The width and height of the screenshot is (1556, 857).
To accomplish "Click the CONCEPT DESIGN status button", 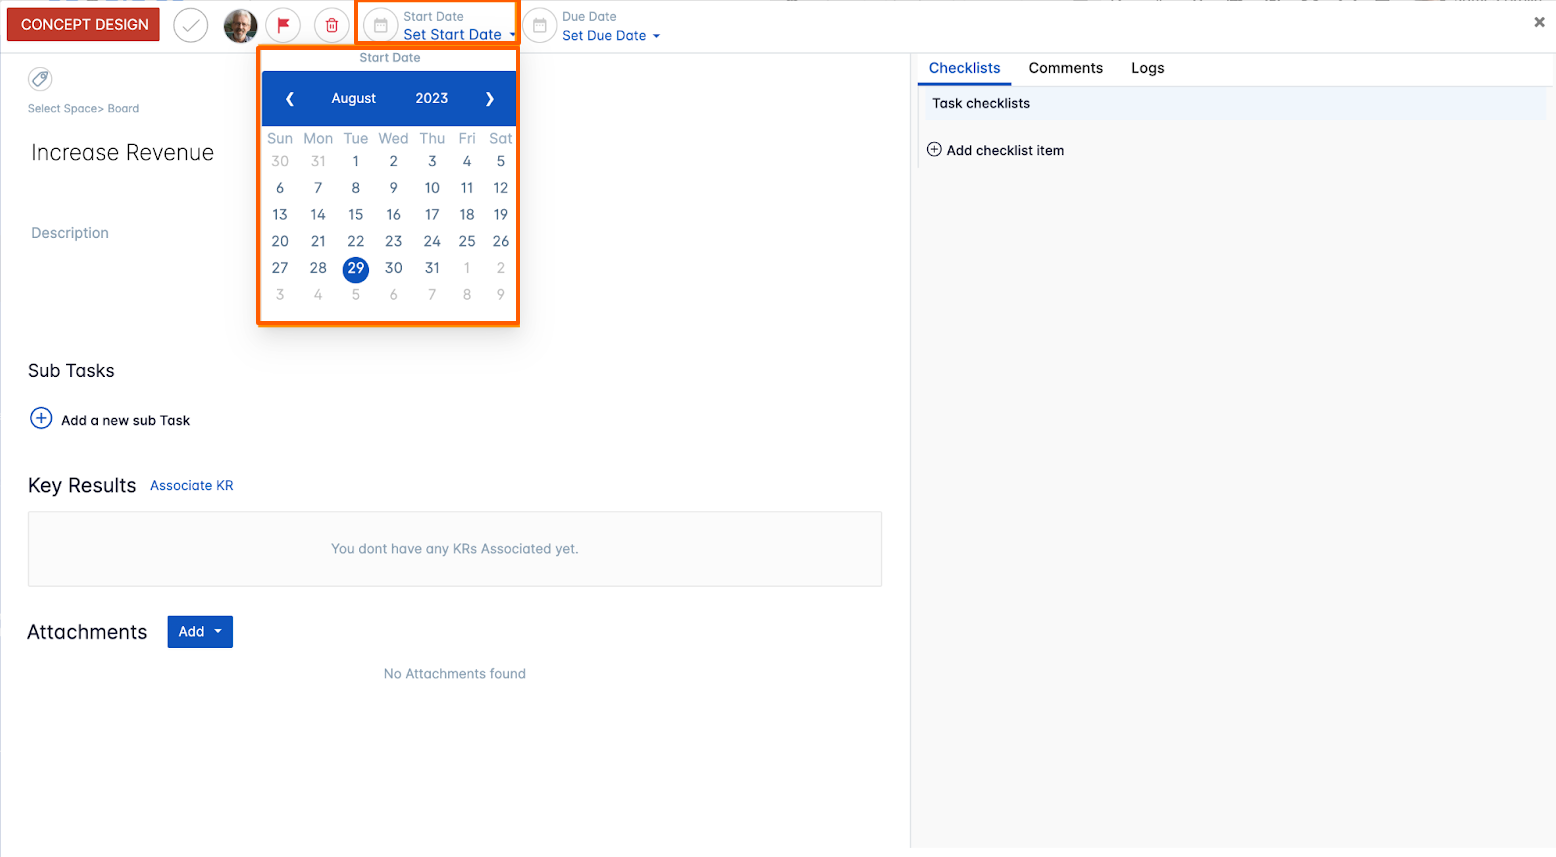I will click(x=83, y=23).
